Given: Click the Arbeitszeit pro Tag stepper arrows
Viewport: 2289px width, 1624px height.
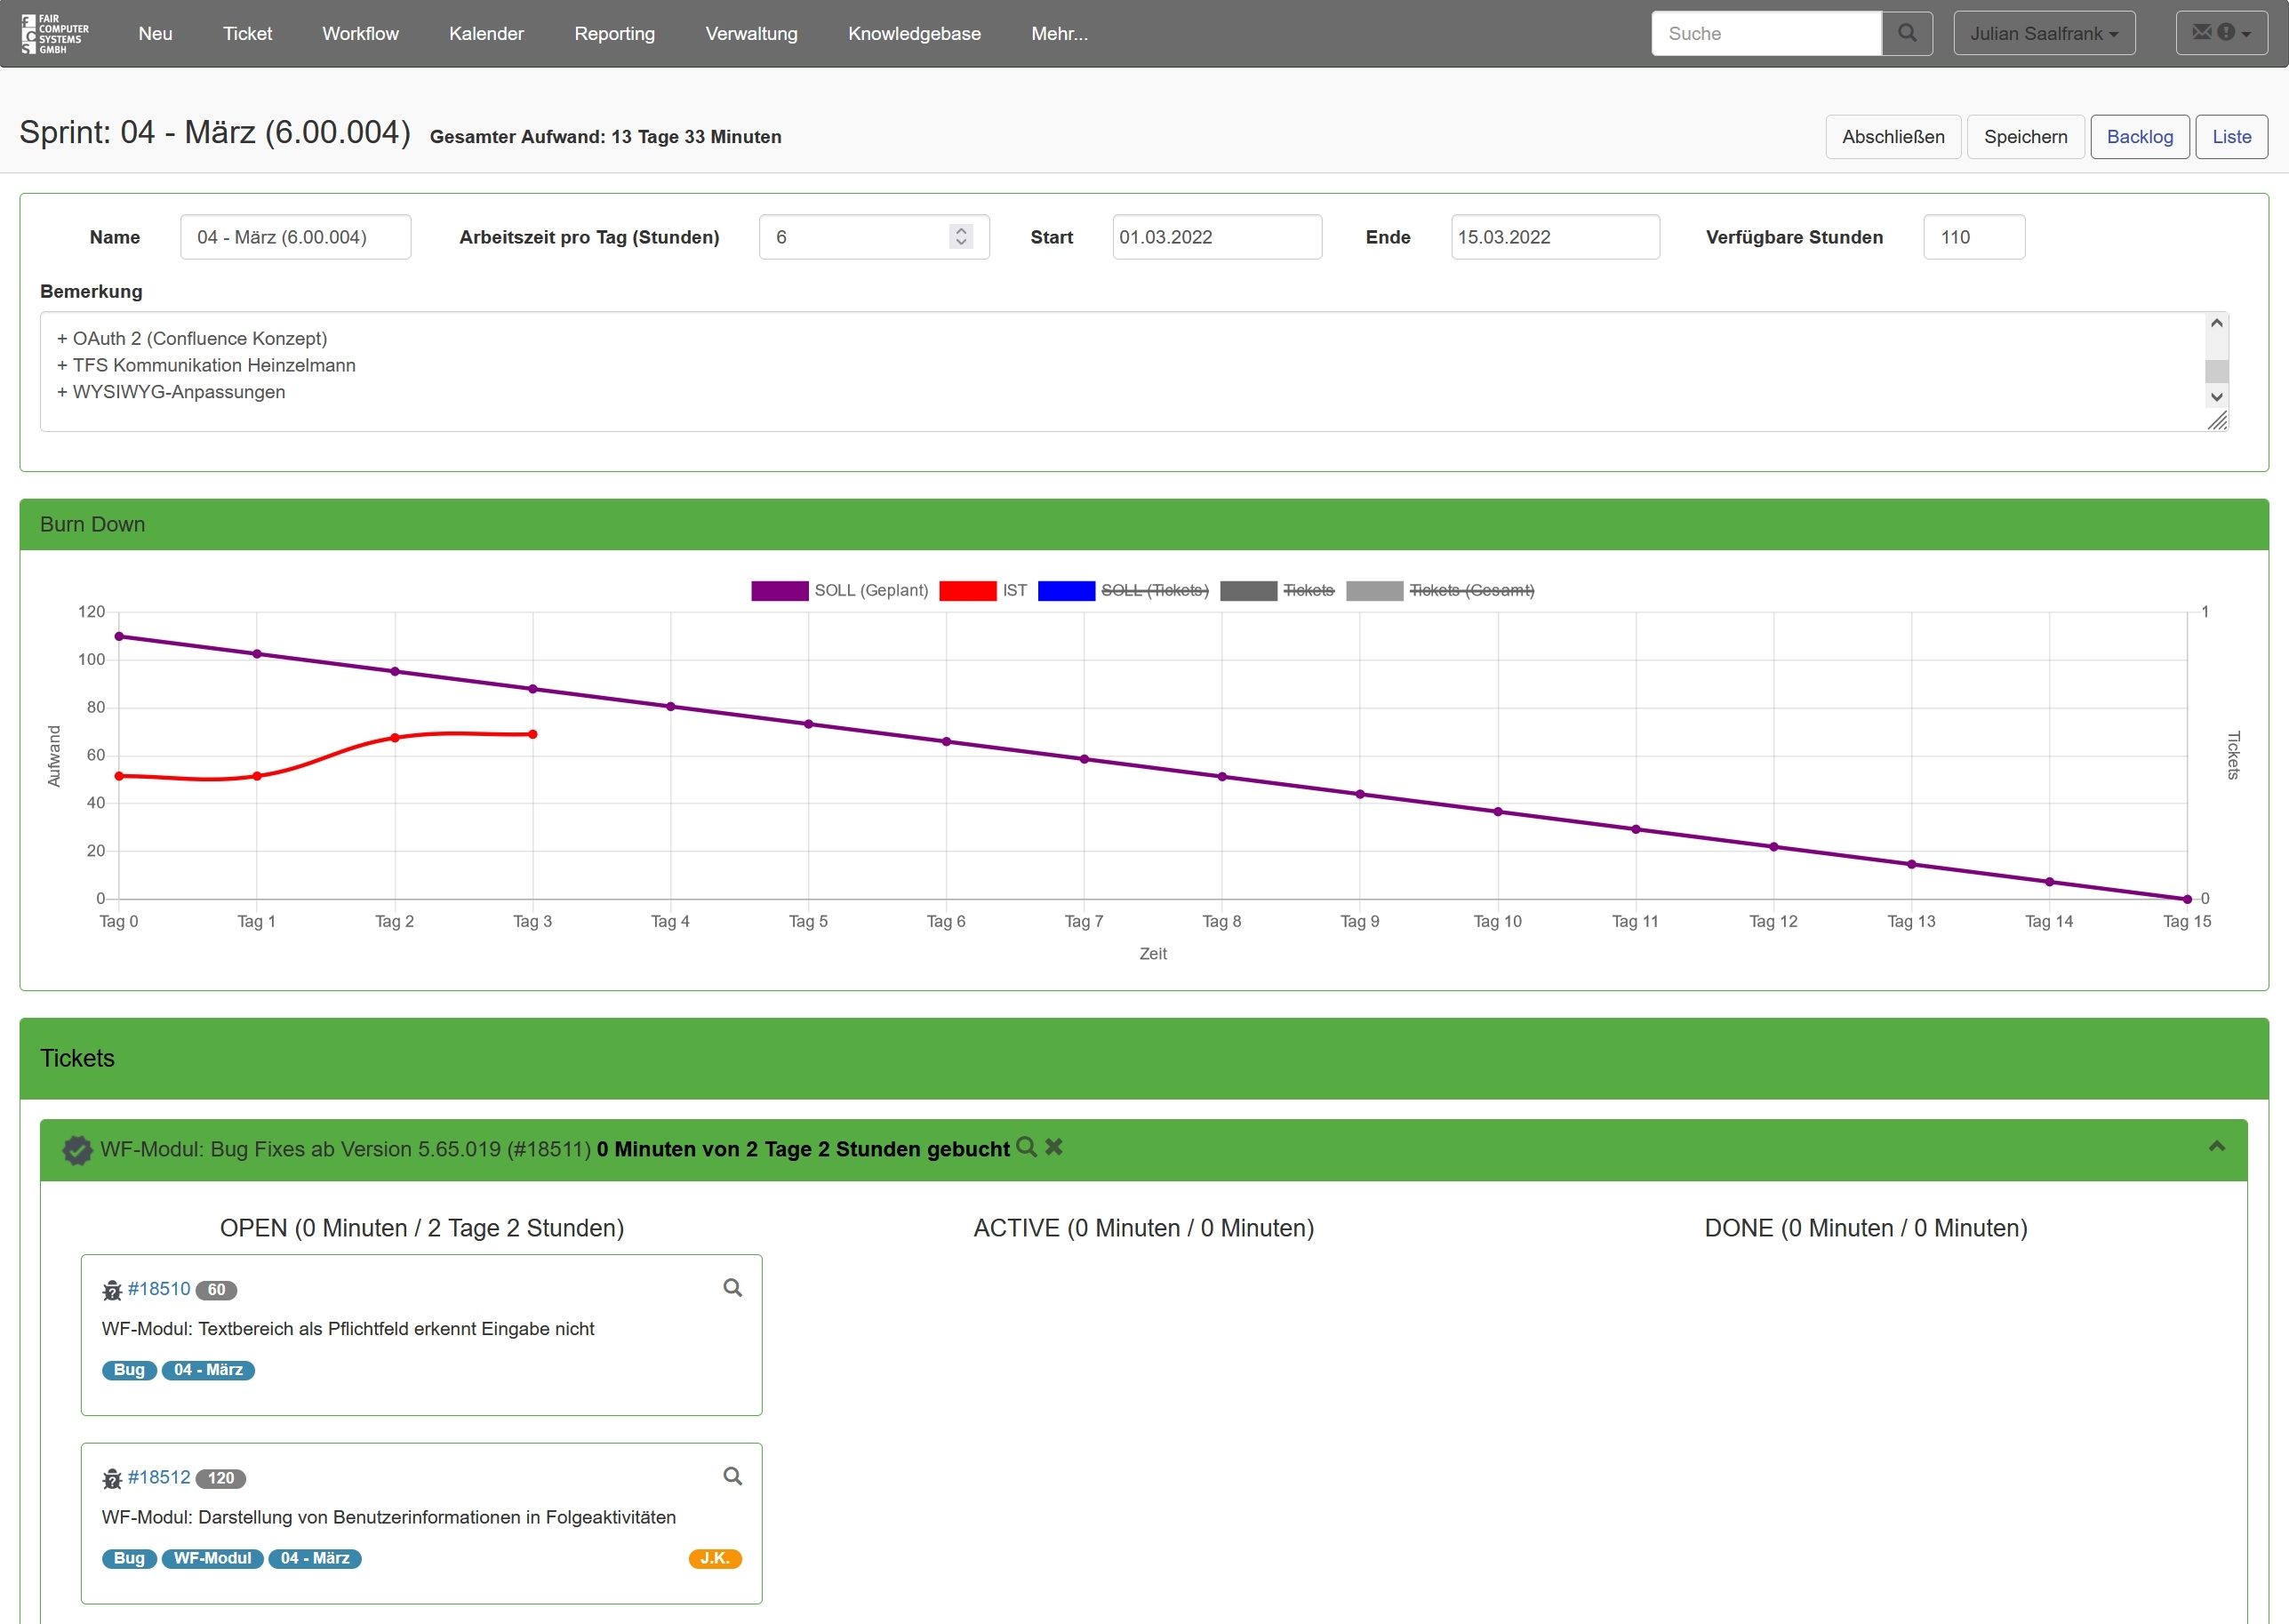Looking at the screenshot, I should tap(961, 237).
